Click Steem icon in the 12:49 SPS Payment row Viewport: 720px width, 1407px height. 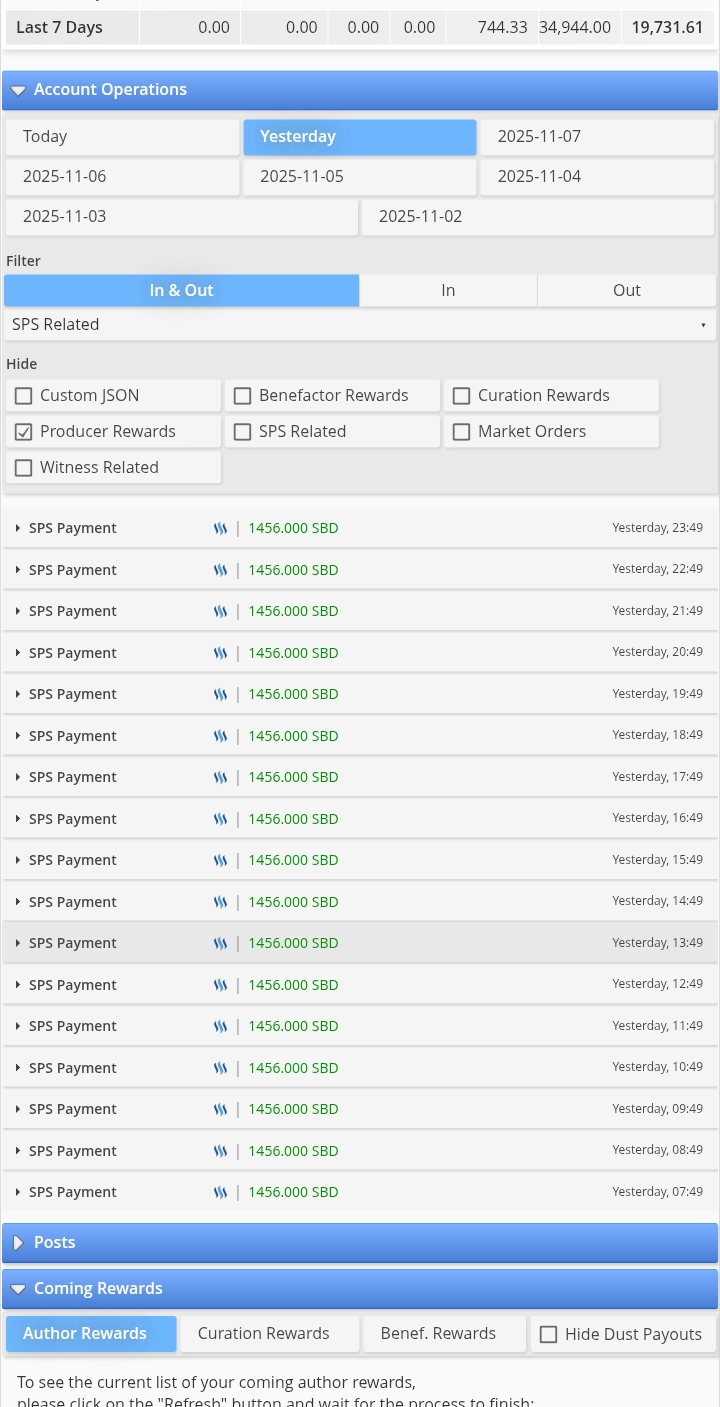click(220, 985)
